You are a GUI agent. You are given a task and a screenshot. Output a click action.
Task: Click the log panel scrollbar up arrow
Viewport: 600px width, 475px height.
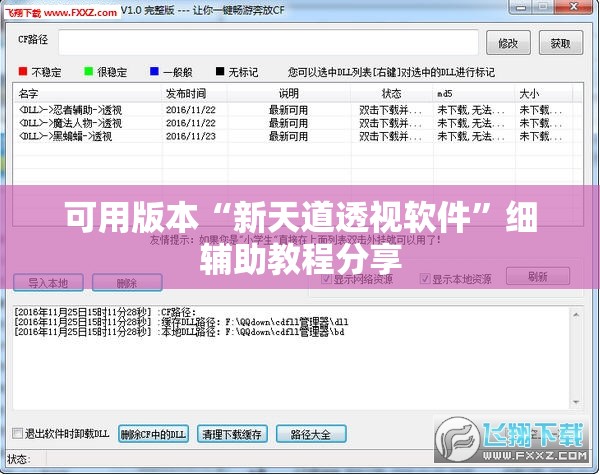point(577,315)
